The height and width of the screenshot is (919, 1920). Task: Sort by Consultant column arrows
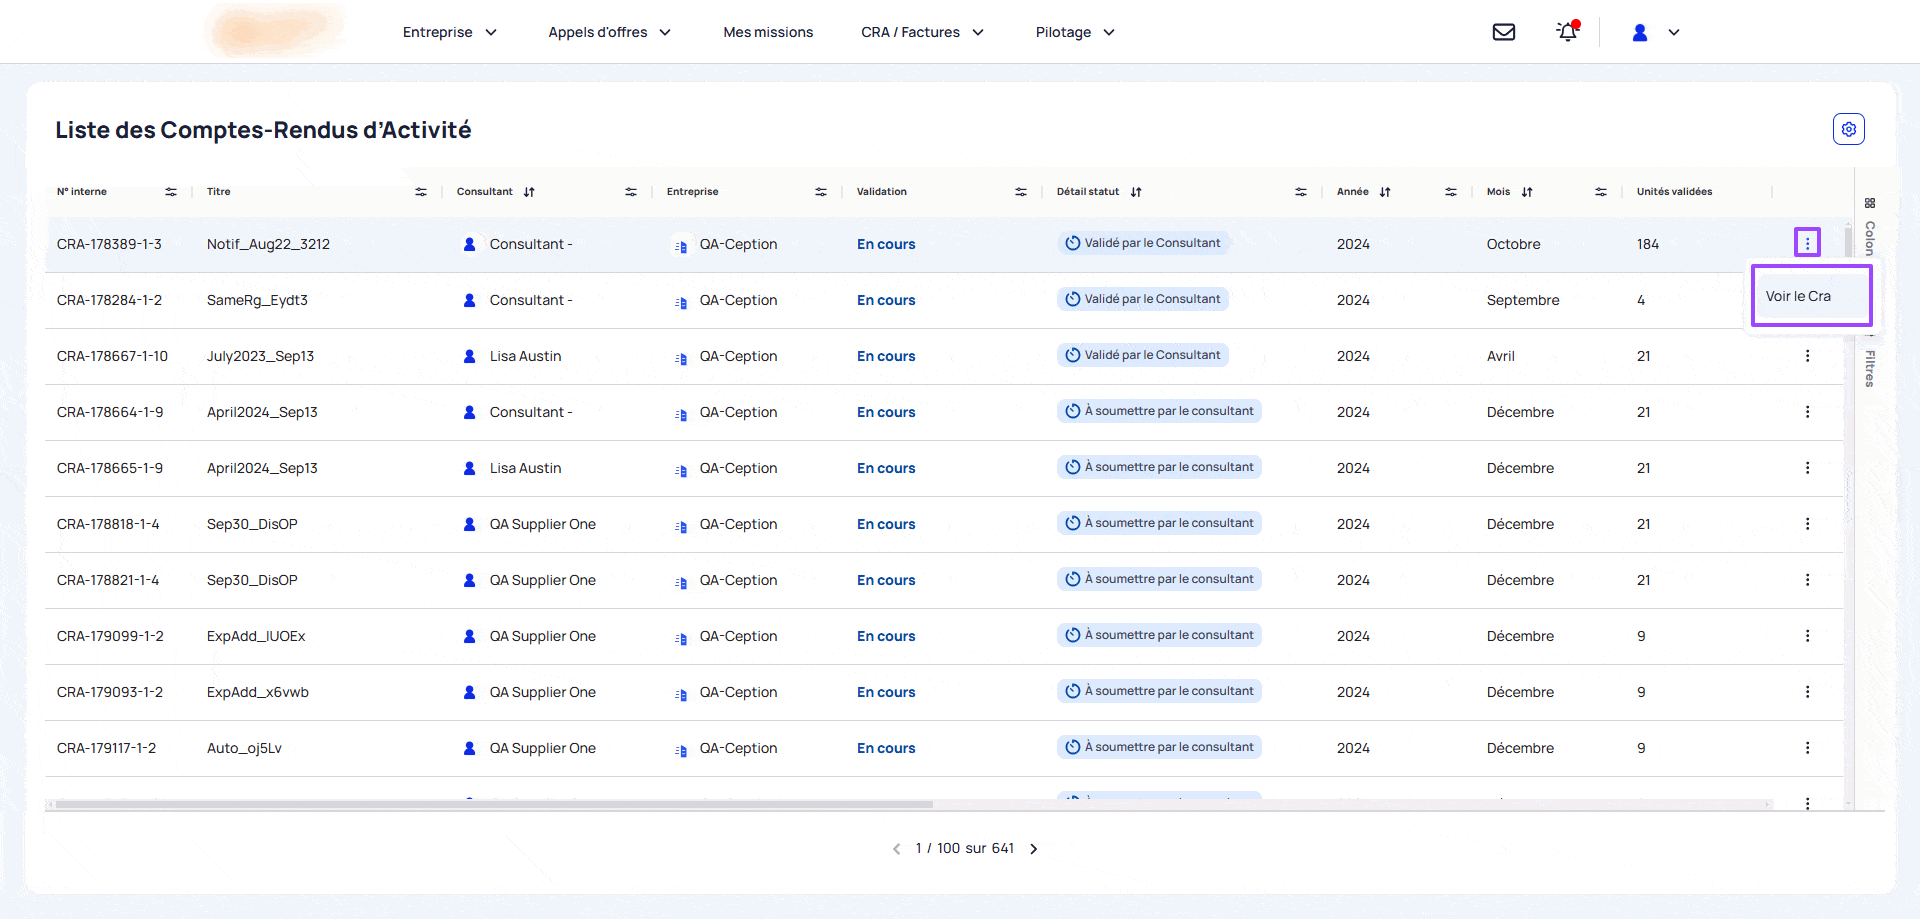[x=529, y=192]
